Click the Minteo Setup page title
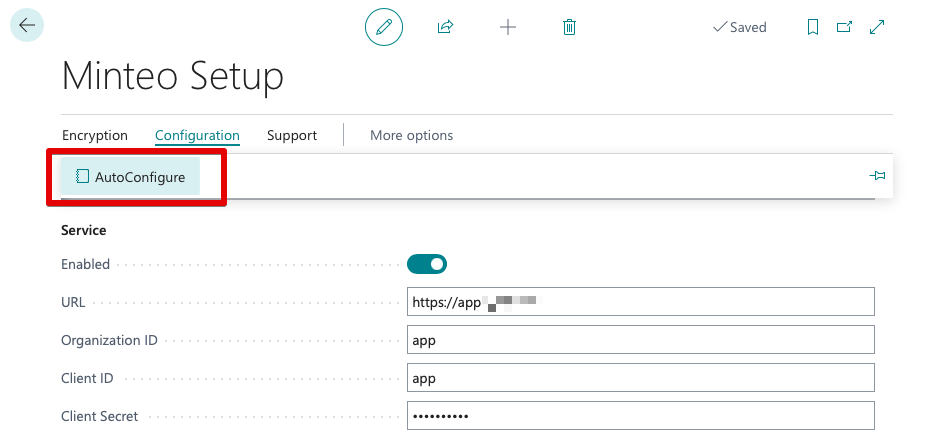Viewport: 925px width, 439px height. (x=172, y=76)
